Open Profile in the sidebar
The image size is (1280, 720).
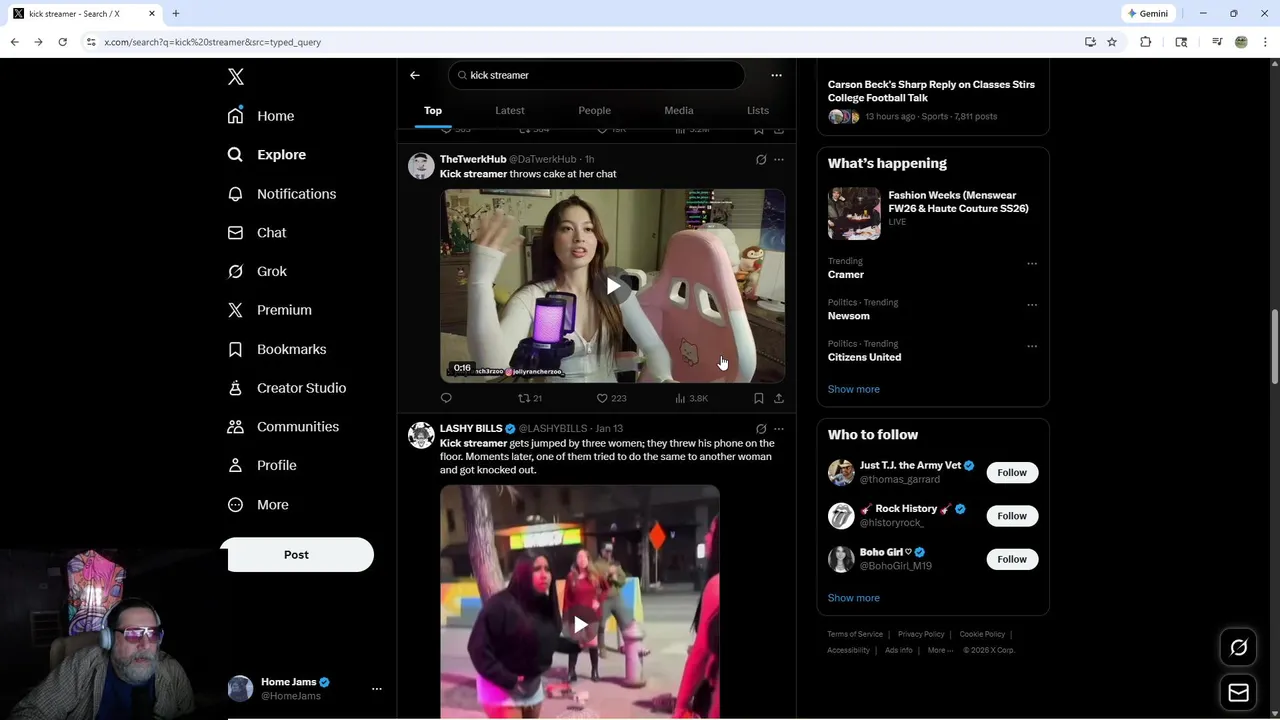(x=262, y=465)
